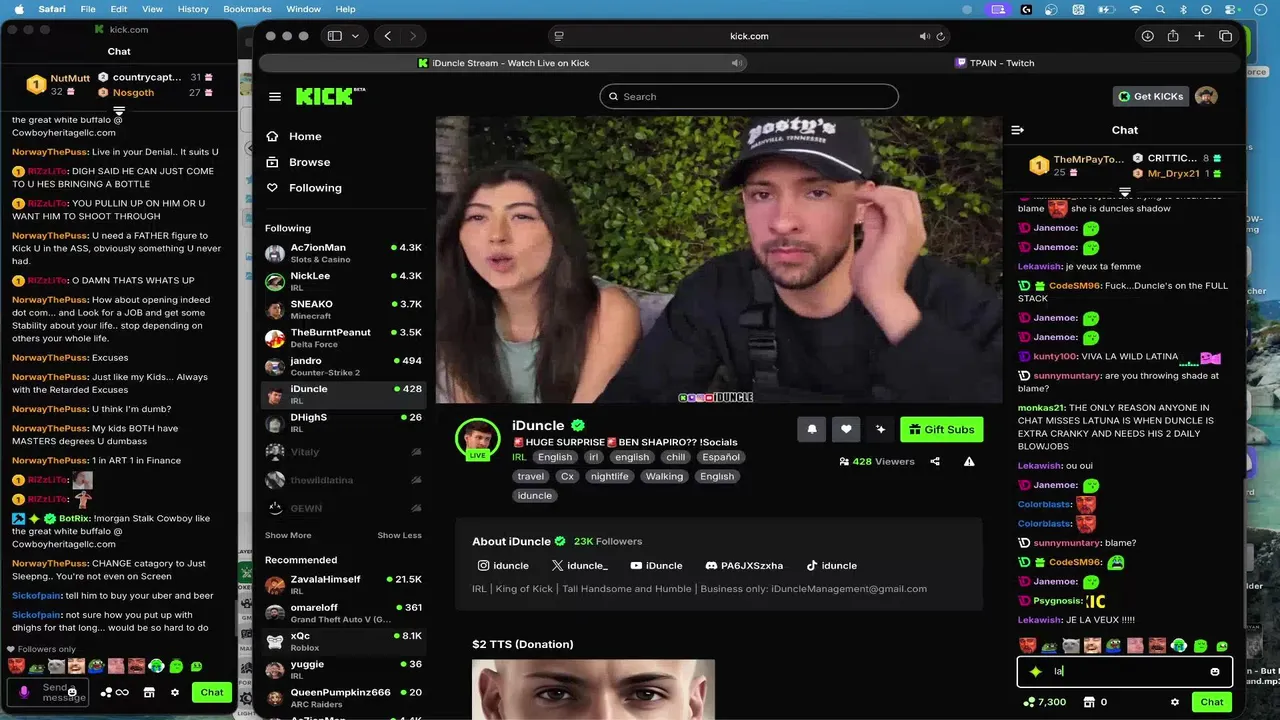Reload the kick.com page

(x=941, y=36)
